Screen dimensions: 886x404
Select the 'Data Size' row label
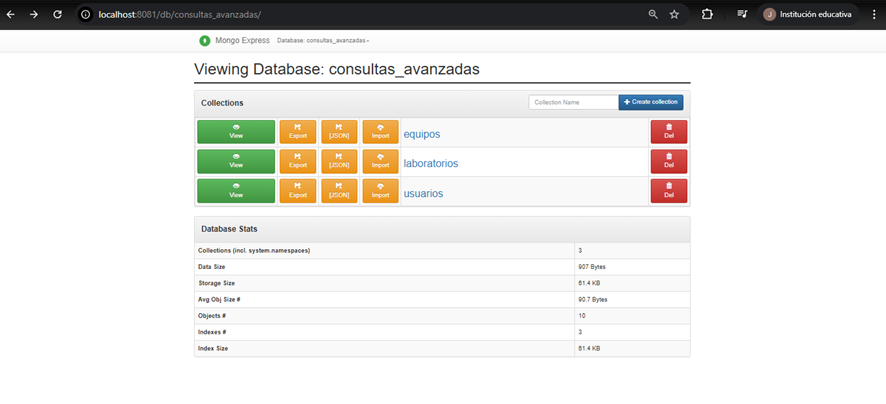pyautogui.click(x=212, y=267)
